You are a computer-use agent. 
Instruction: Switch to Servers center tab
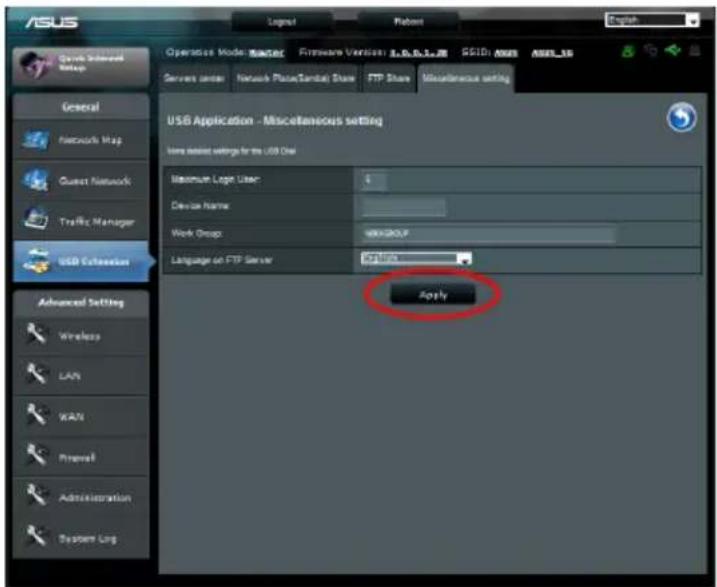point(194,78)
